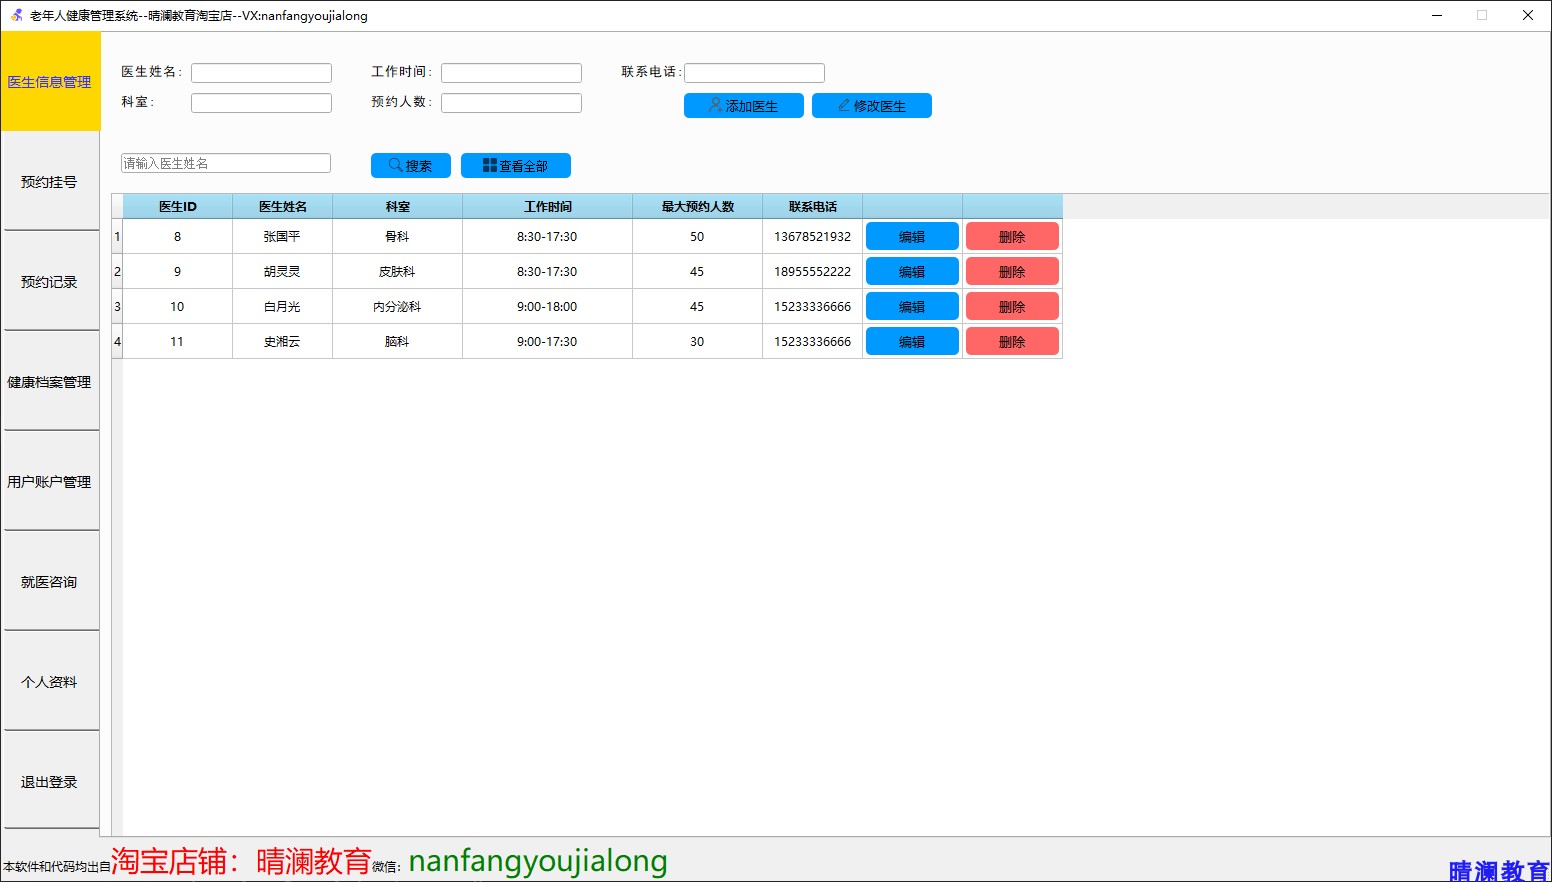The width and height of the screenshot is (1552, 882).
Task: Focus the 科室 input field
Action: tap(261, 103)
